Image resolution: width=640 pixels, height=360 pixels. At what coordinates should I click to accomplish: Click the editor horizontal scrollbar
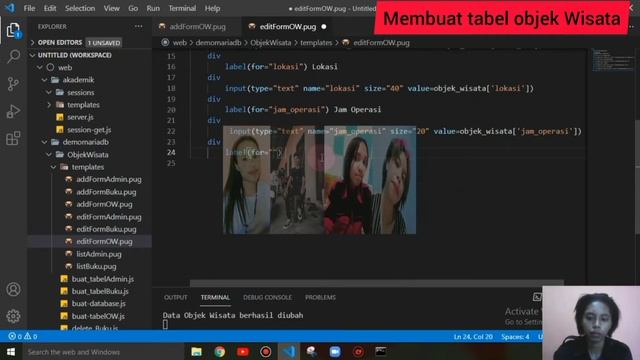[x=377, y=282]
